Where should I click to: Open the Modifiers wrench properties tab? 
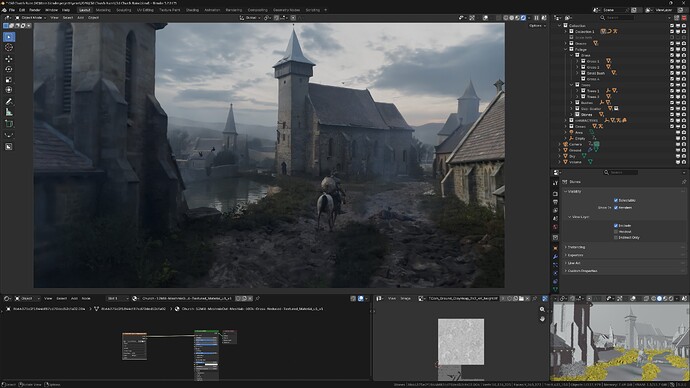click(555, 256)
